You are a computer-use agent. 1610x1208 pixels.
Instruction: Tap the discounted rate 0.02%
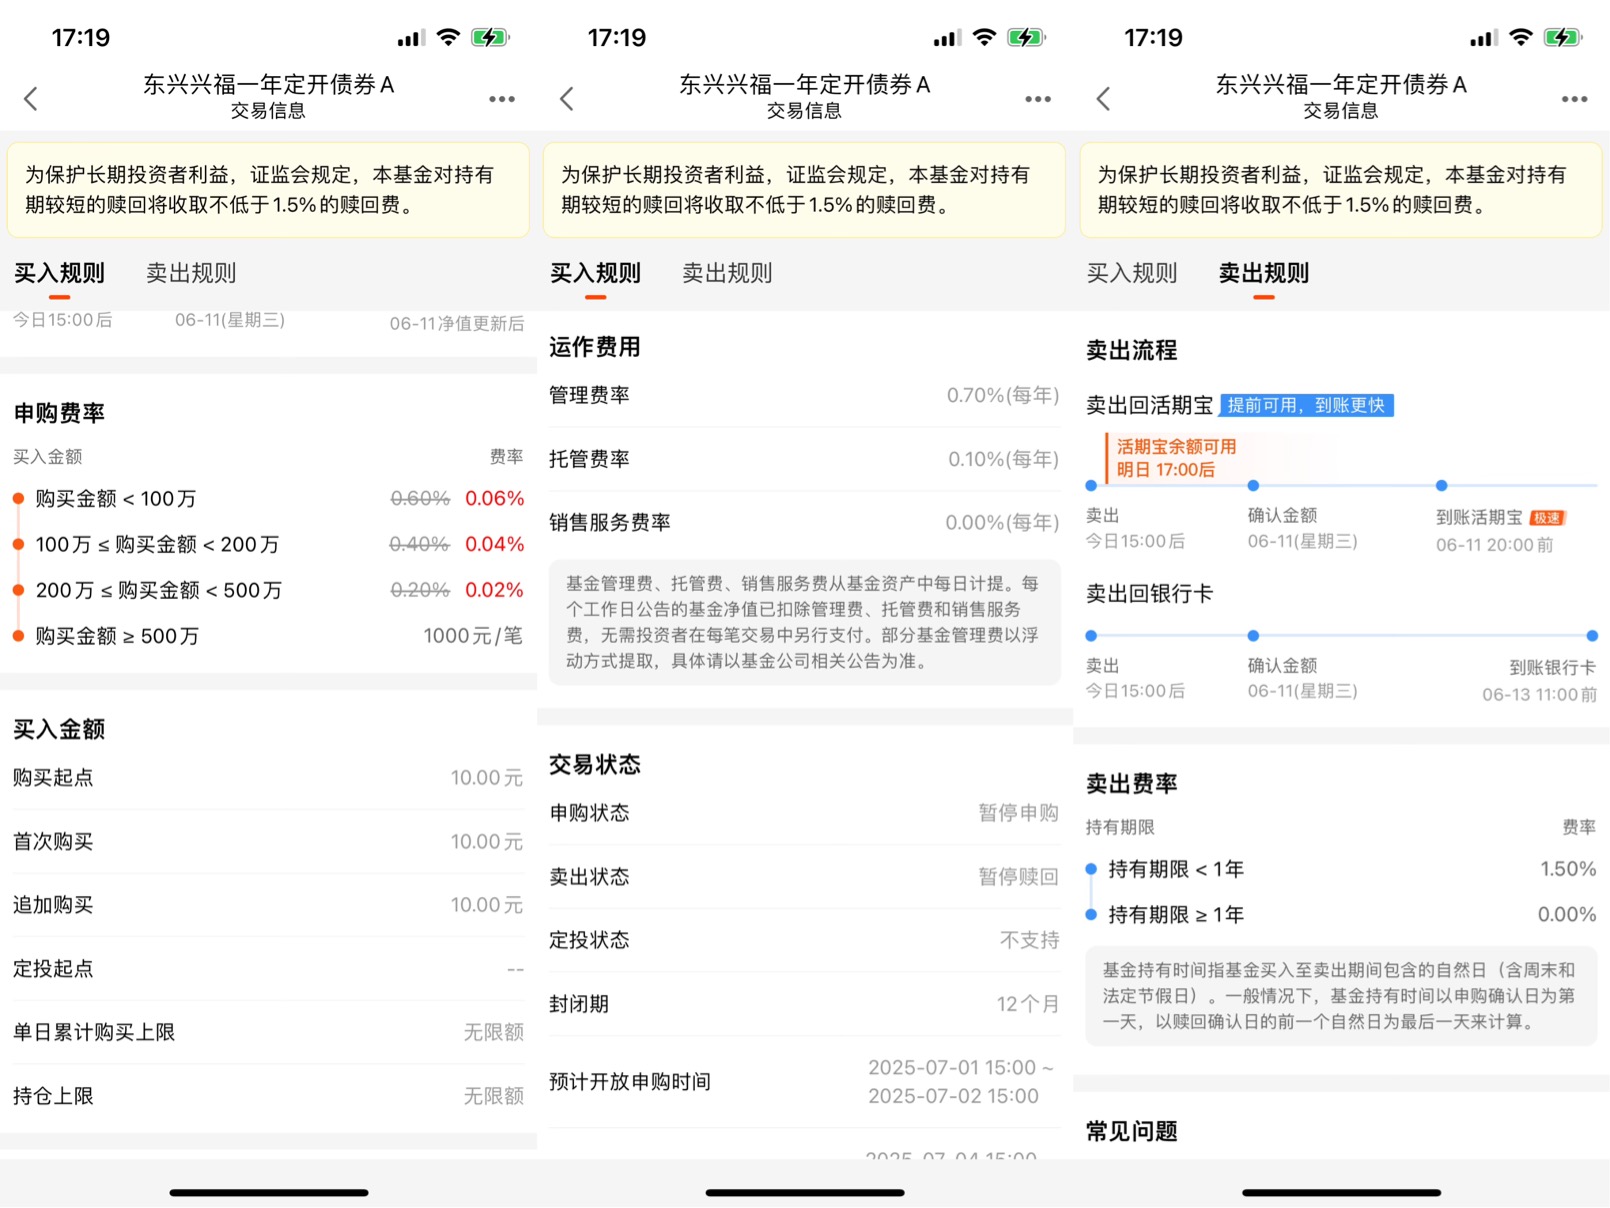click(494, 590)
